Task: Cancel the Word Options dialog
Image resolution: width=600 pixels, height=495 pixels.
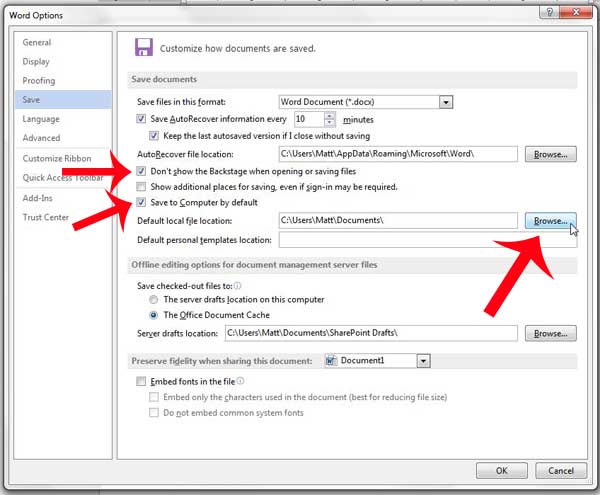Action: point(561,471)
